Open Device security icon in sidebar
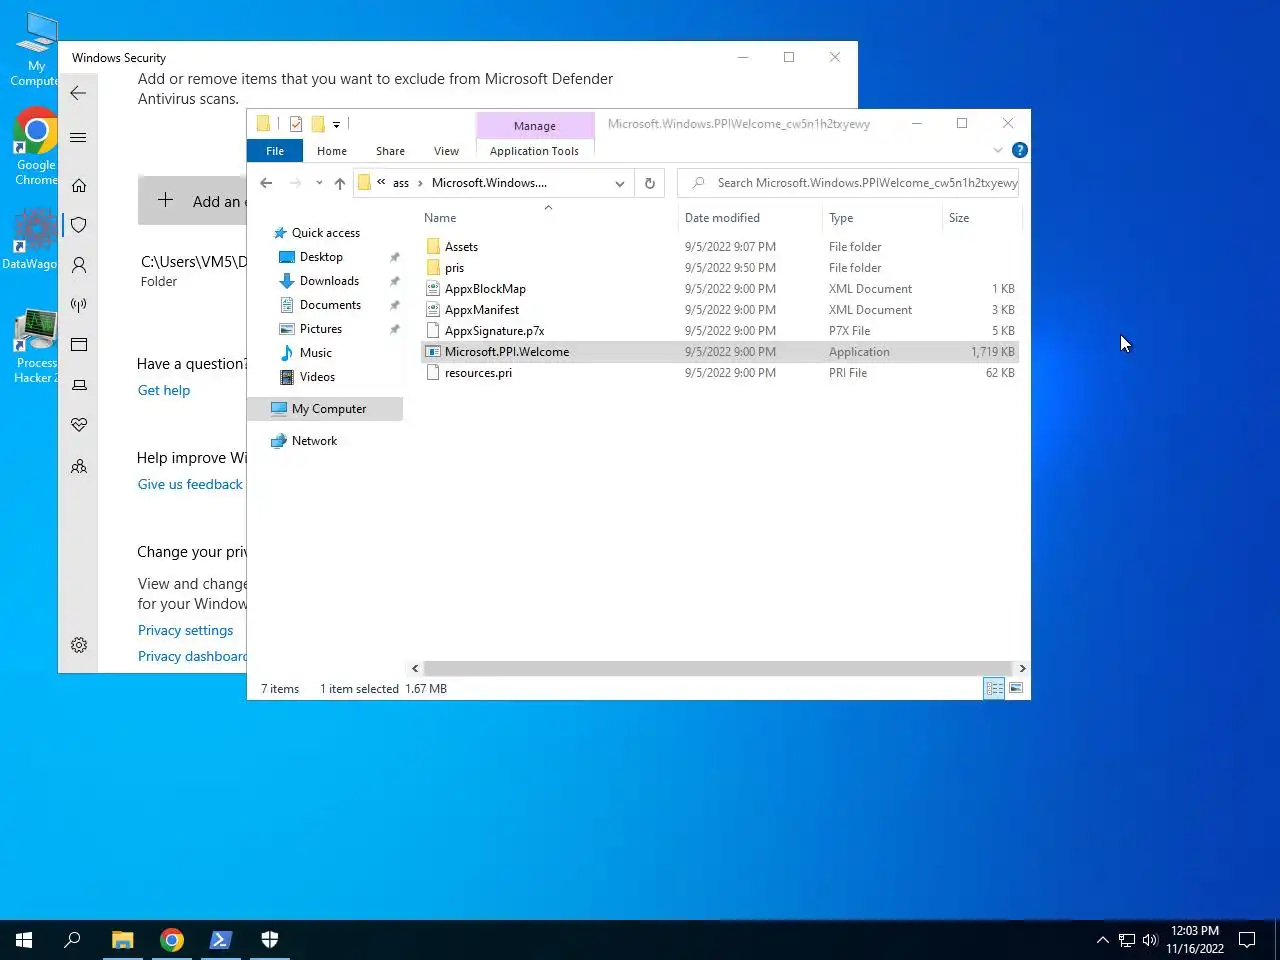 tap(78, 385)
